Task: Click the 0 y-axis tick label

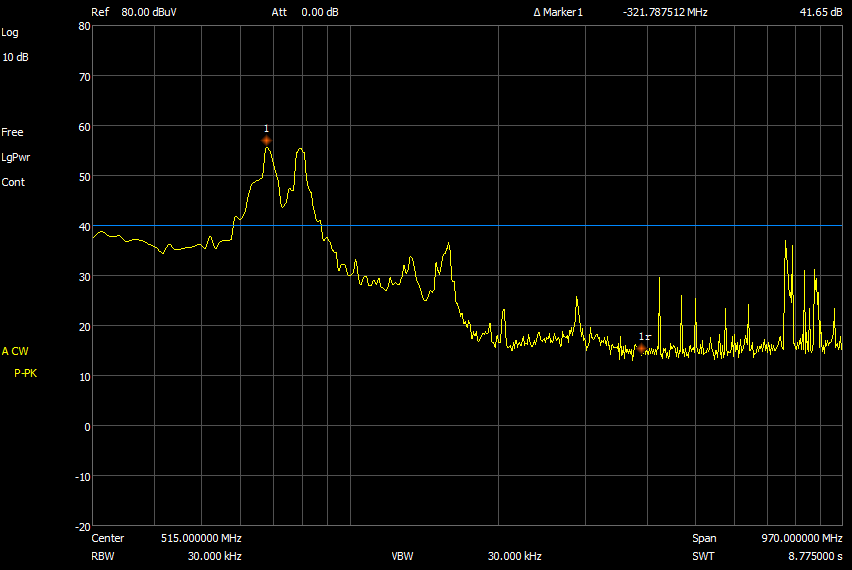Action: pos(87,427)
